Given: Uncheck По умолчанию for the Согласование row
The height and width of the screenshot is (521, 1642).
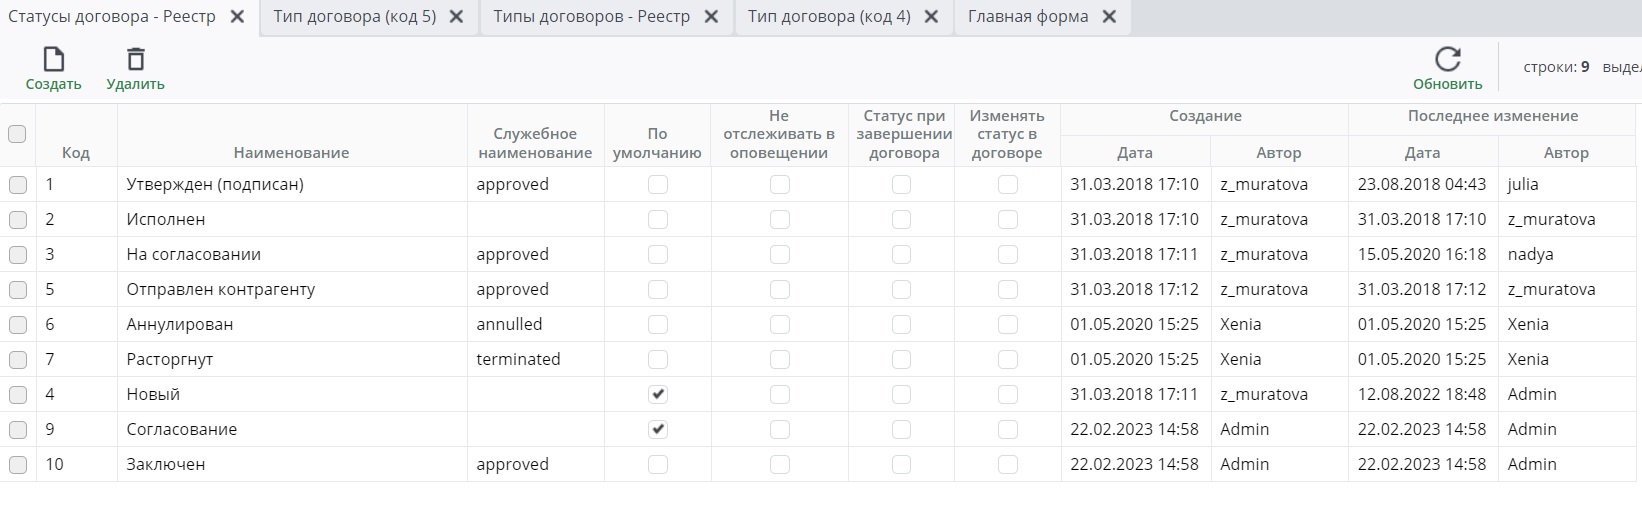Looking at the screenshot, I should tap(657, 429).
